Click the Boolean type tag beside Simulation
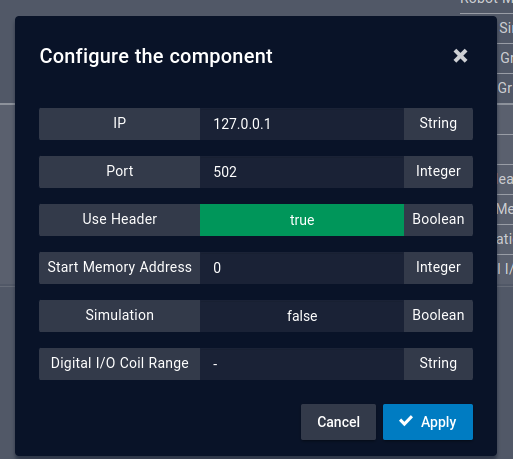Image resolution: width=513 pixels, height=459 pixels. [438, 316]
